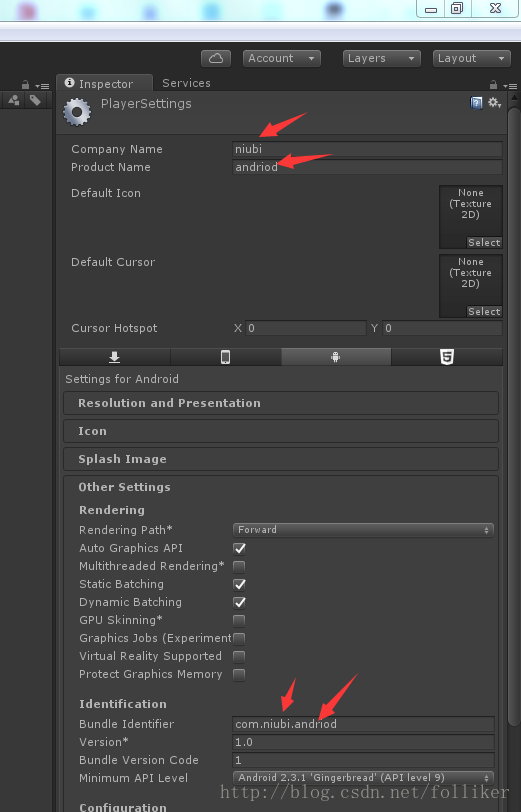The image size is (521, 812).
Task: Expand the Splash Image section
Action: [x=281, y=459]
